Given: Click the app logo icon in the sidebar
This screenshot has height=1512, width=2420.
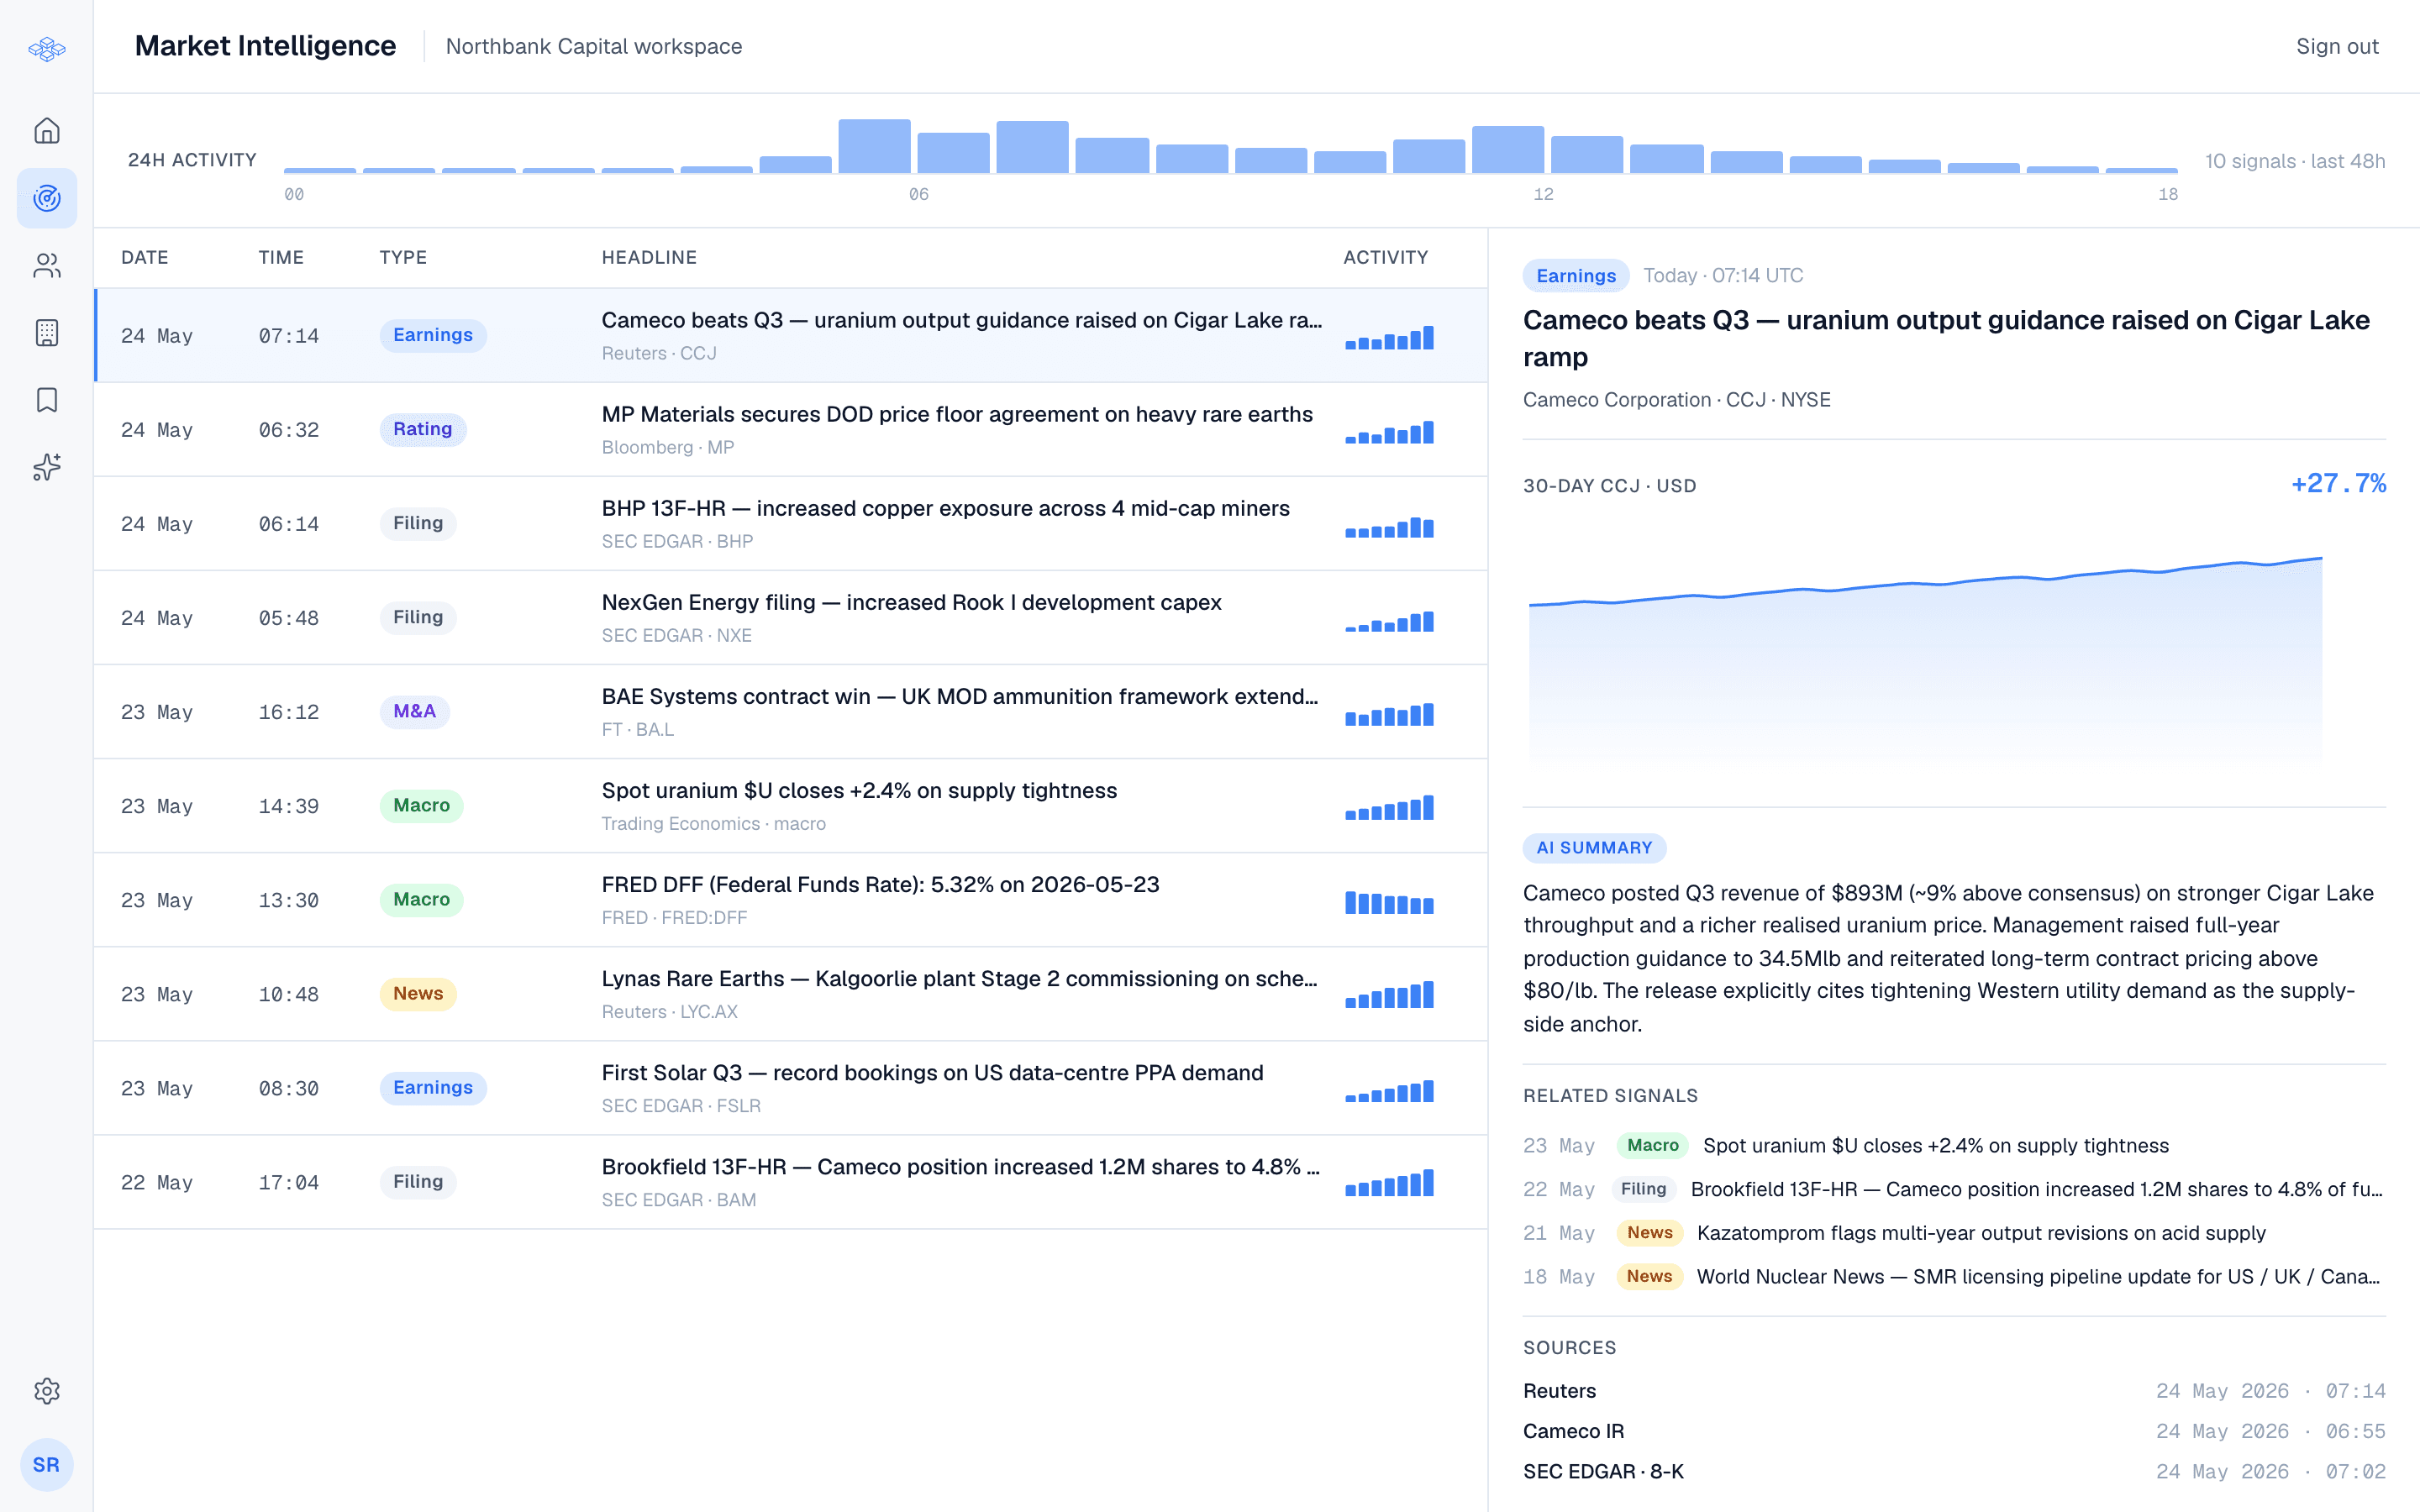Looking at the screenshot, I should tap(47, 48).
